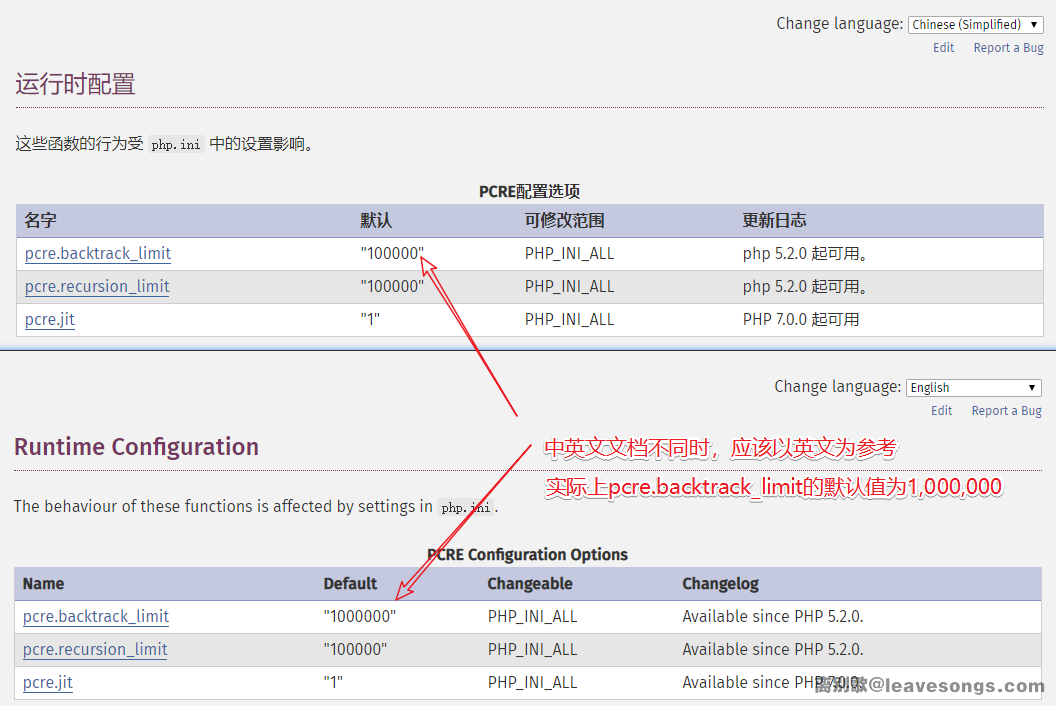Click the 运行时配置 heading
The height and width of the screenshot is (706, 1056).
coord(75,84)
